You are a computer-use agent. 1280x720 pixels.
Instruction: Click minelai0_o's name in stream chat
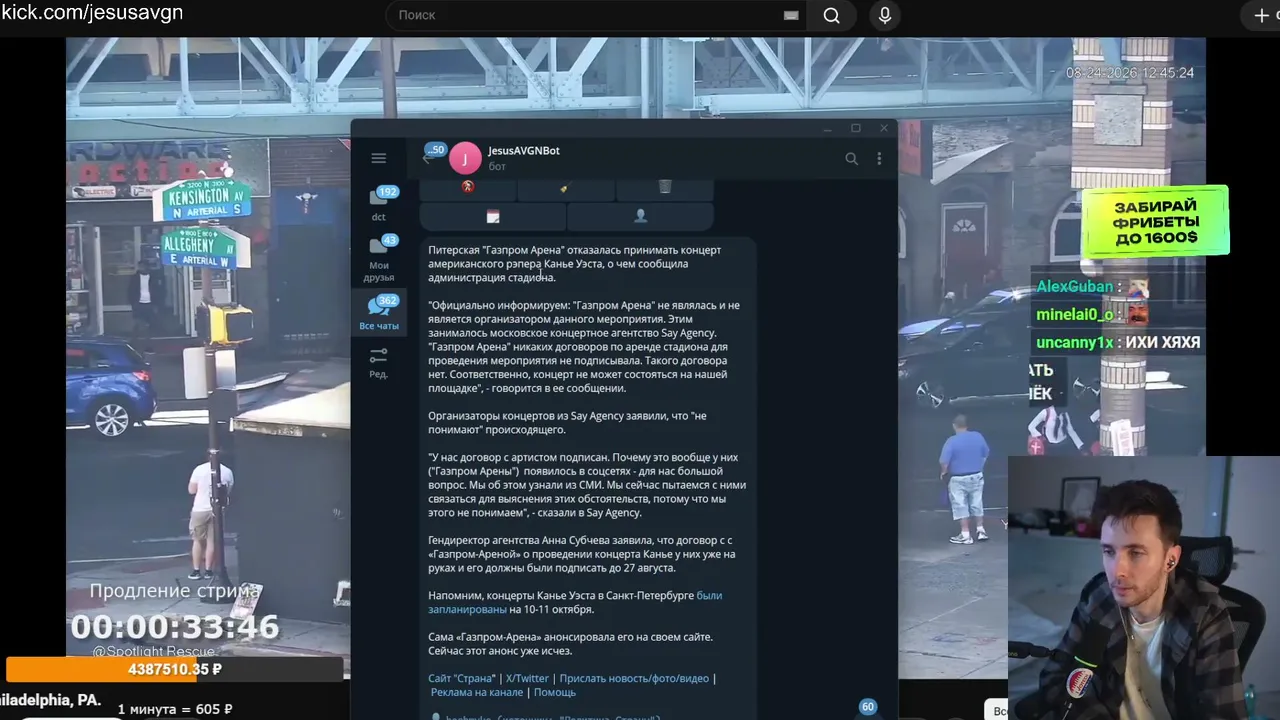point(1074,315)
